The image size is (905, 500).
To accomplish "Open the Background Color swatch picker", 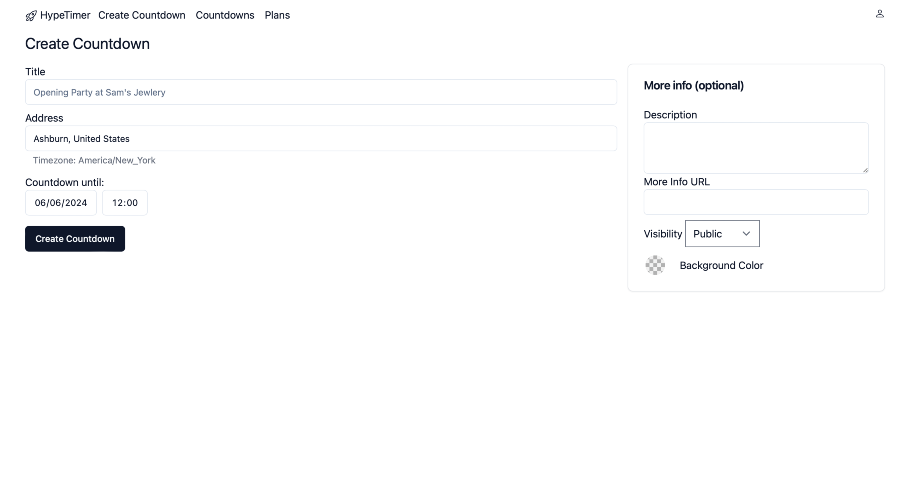I will (x=655, y=266).
